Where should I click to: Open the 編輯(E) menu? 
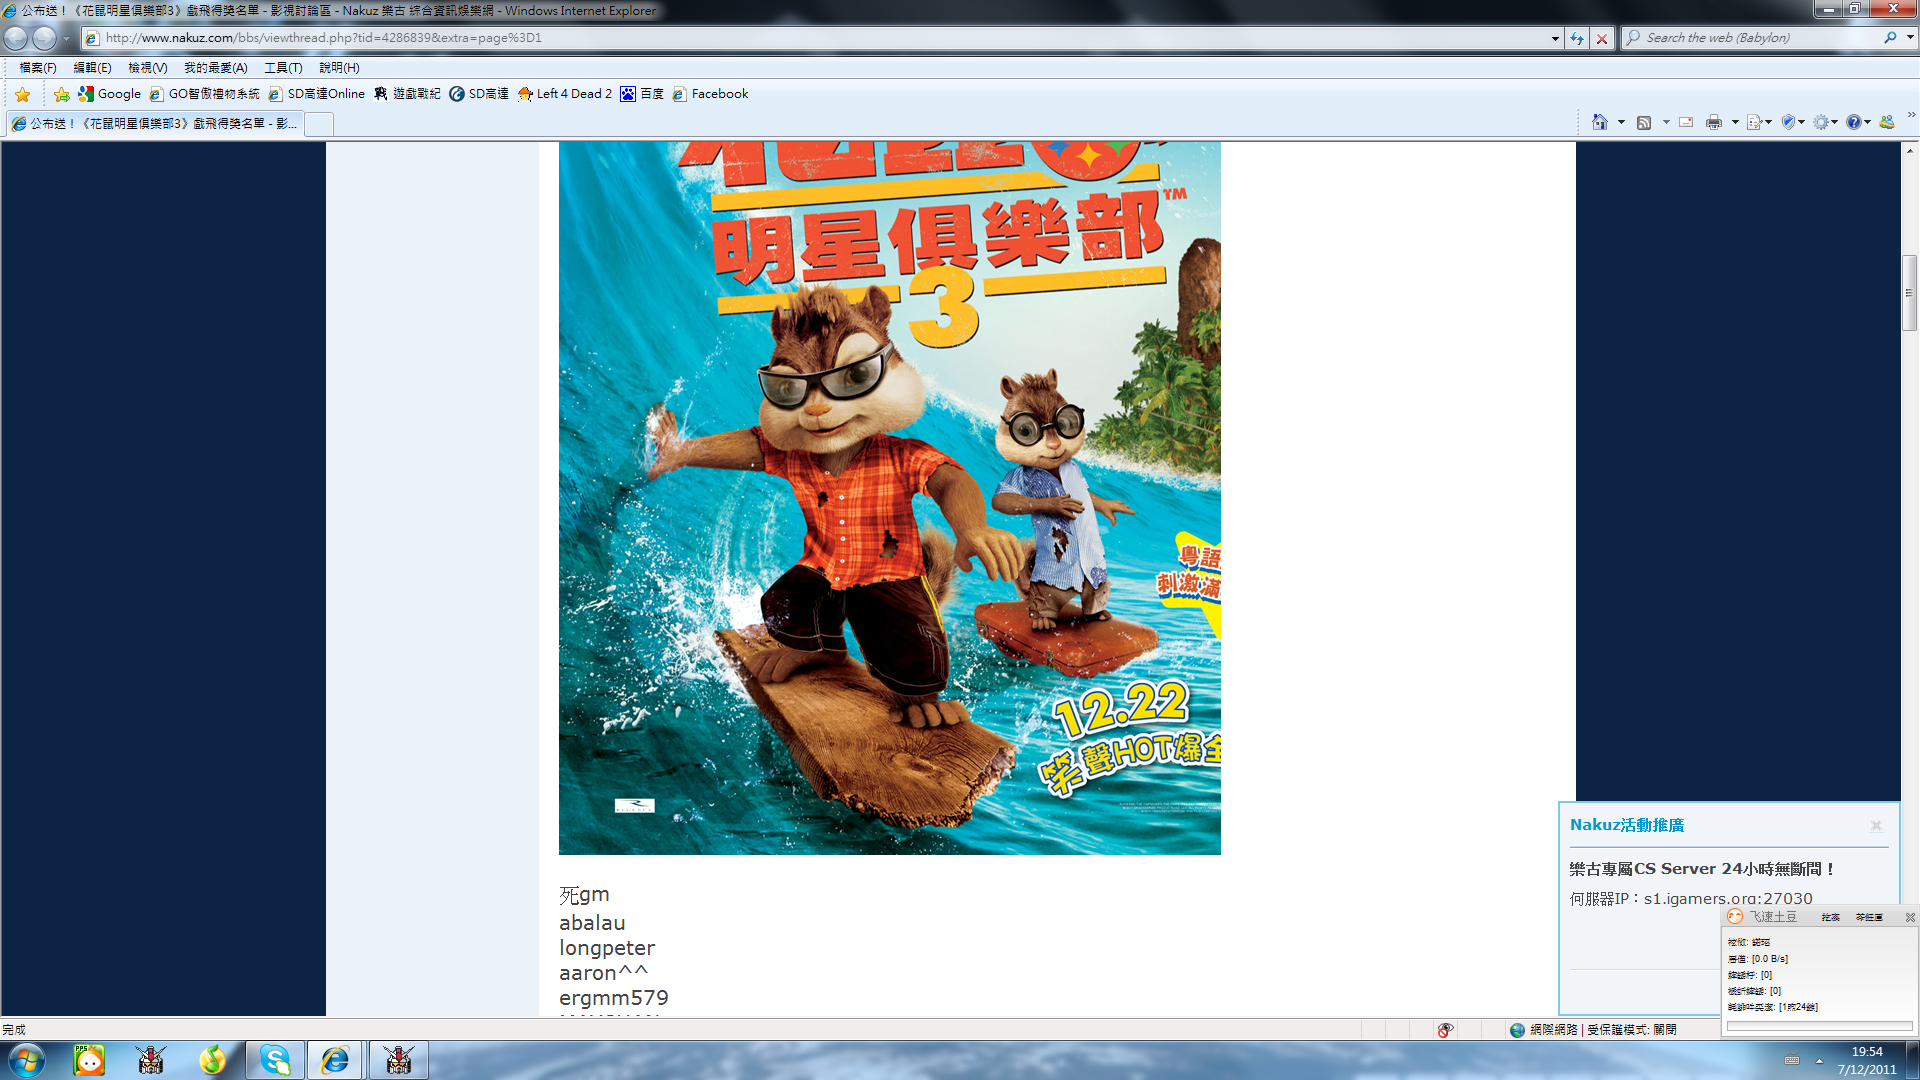pyautogui.click(x=92, y=68)
